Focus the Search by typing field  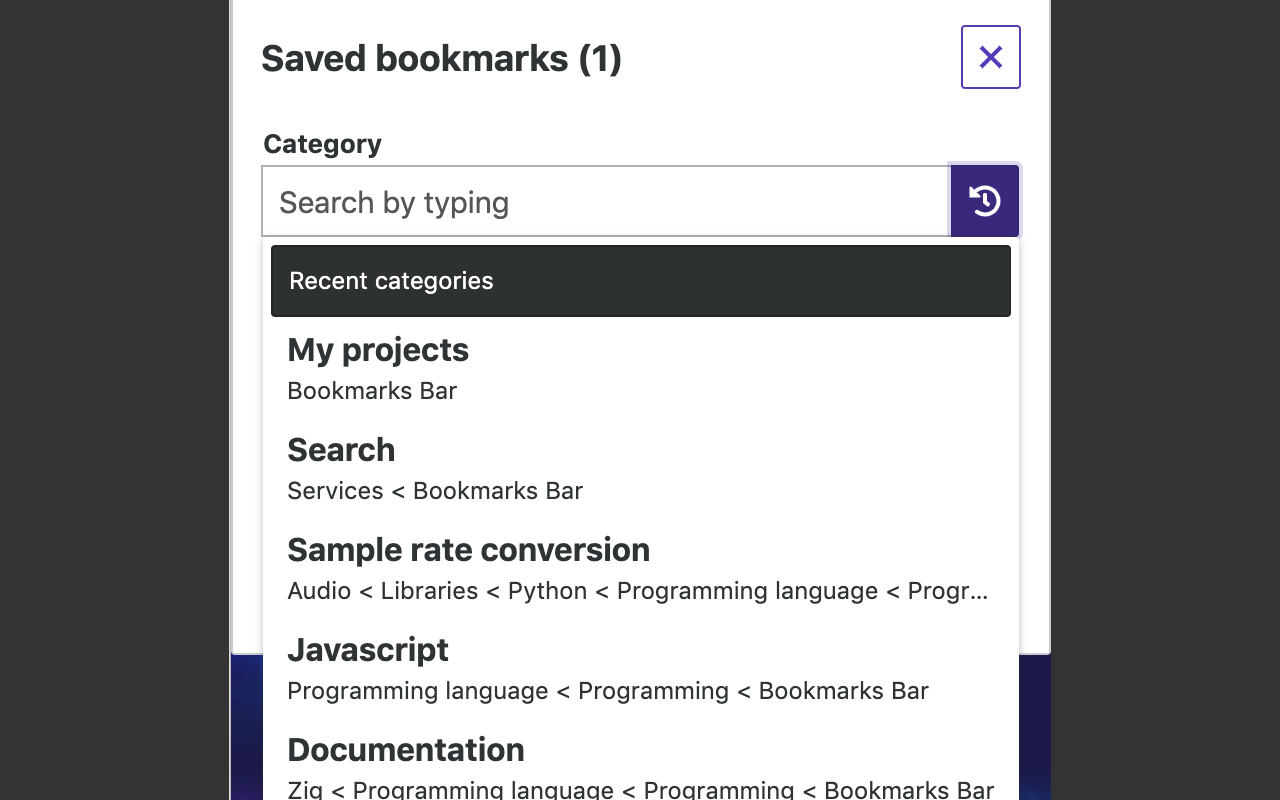pyautogui.click(x=605, y=202)
